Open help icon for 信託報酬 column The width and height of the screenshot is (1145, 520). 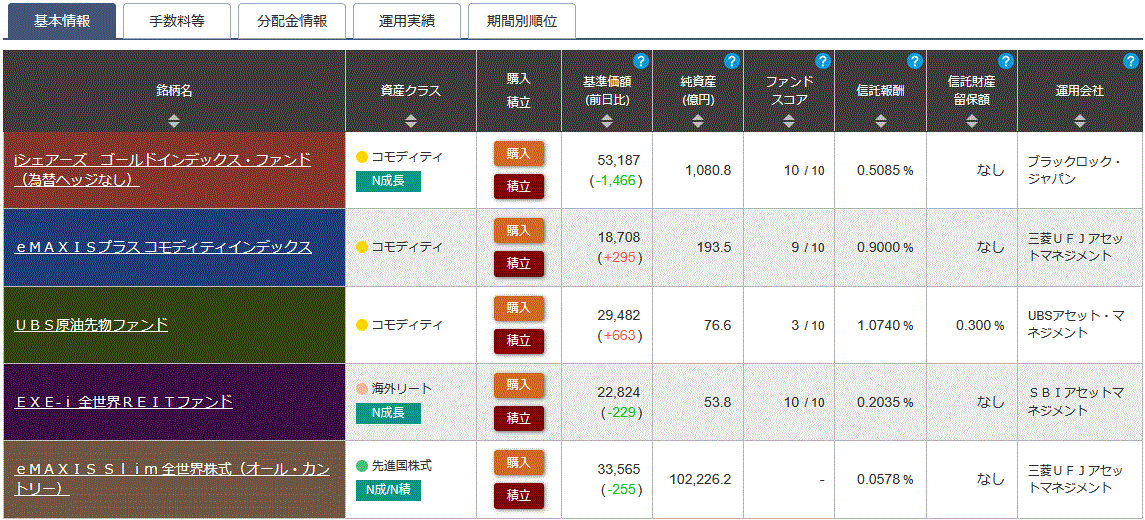[915, 61]
